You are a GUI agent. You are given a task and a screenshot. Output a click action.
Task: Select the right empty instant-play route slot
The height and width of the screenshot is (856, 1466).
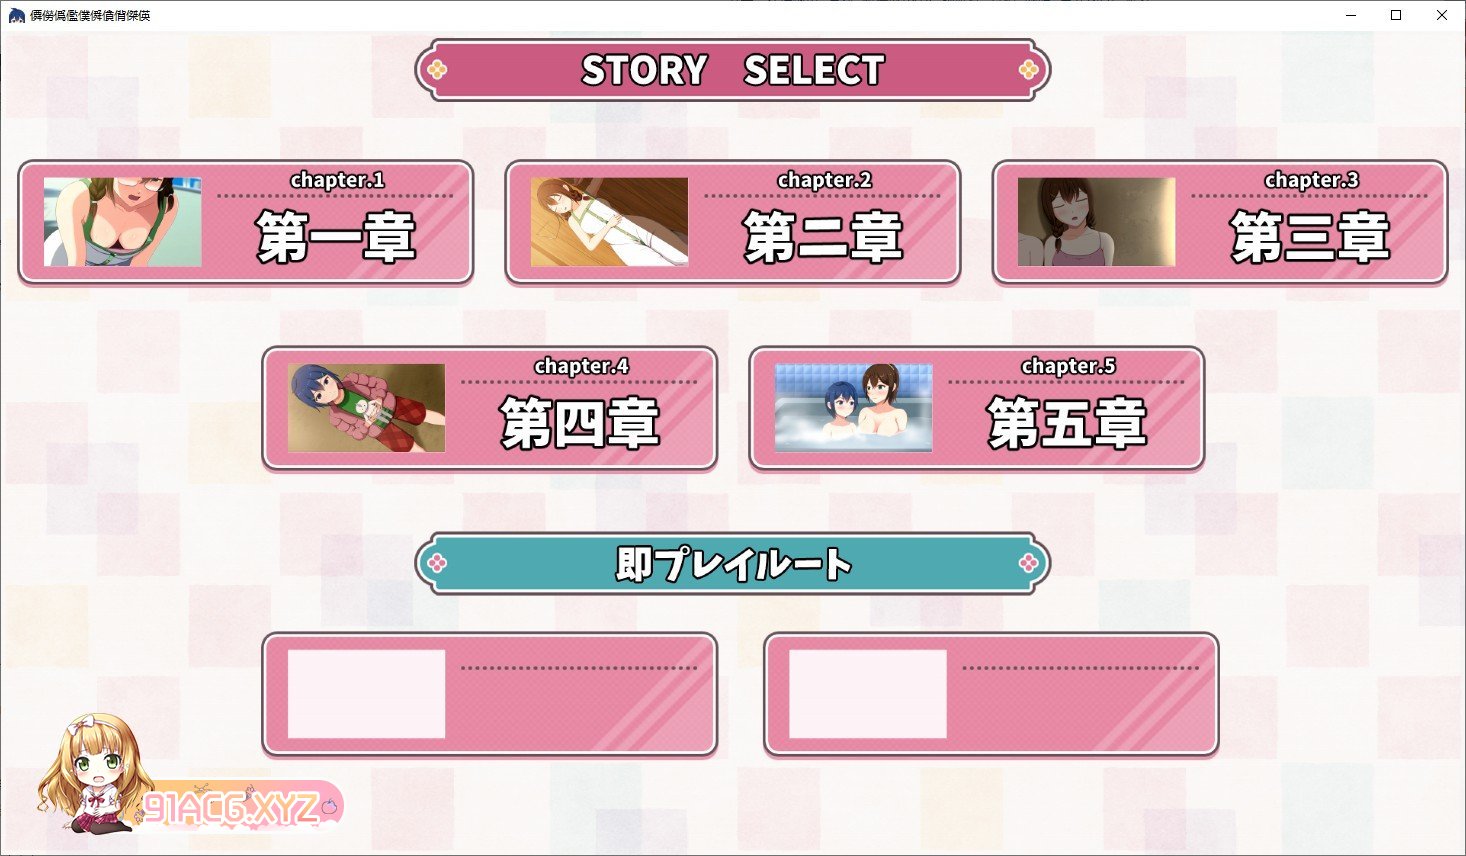[991, 694]
